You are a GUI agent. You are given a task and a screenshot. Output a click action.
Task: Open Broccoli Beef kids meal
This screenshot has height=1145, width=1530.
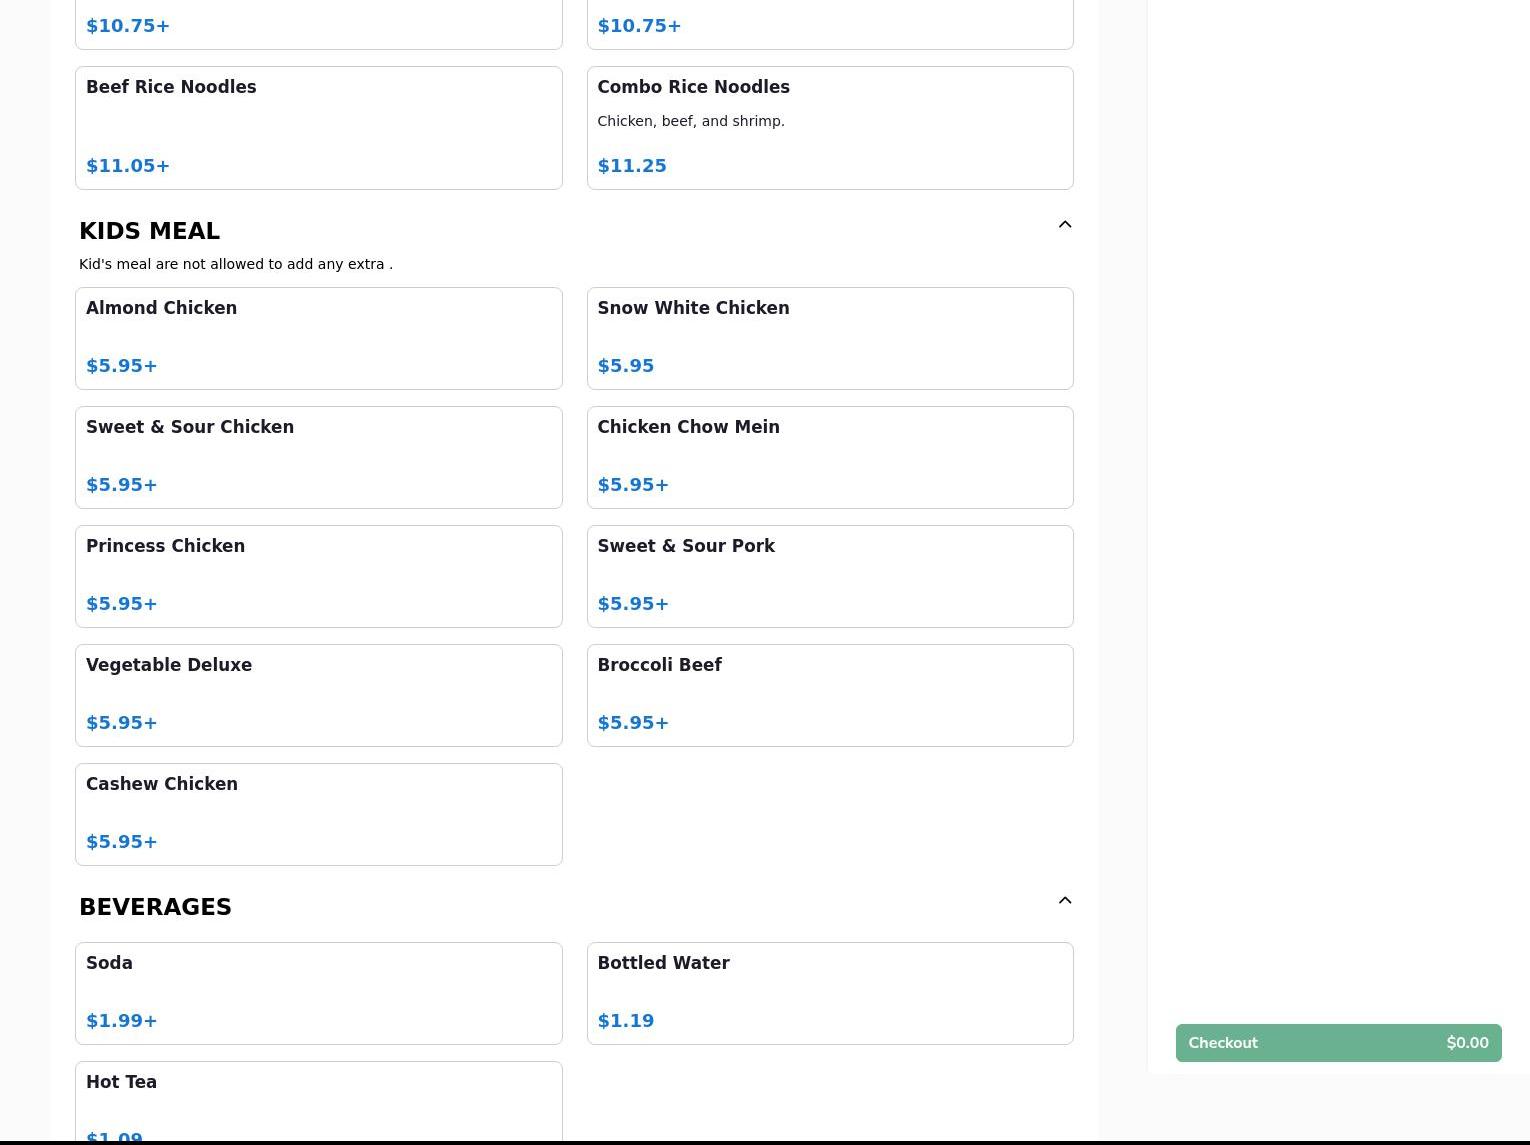coord(829,695)
